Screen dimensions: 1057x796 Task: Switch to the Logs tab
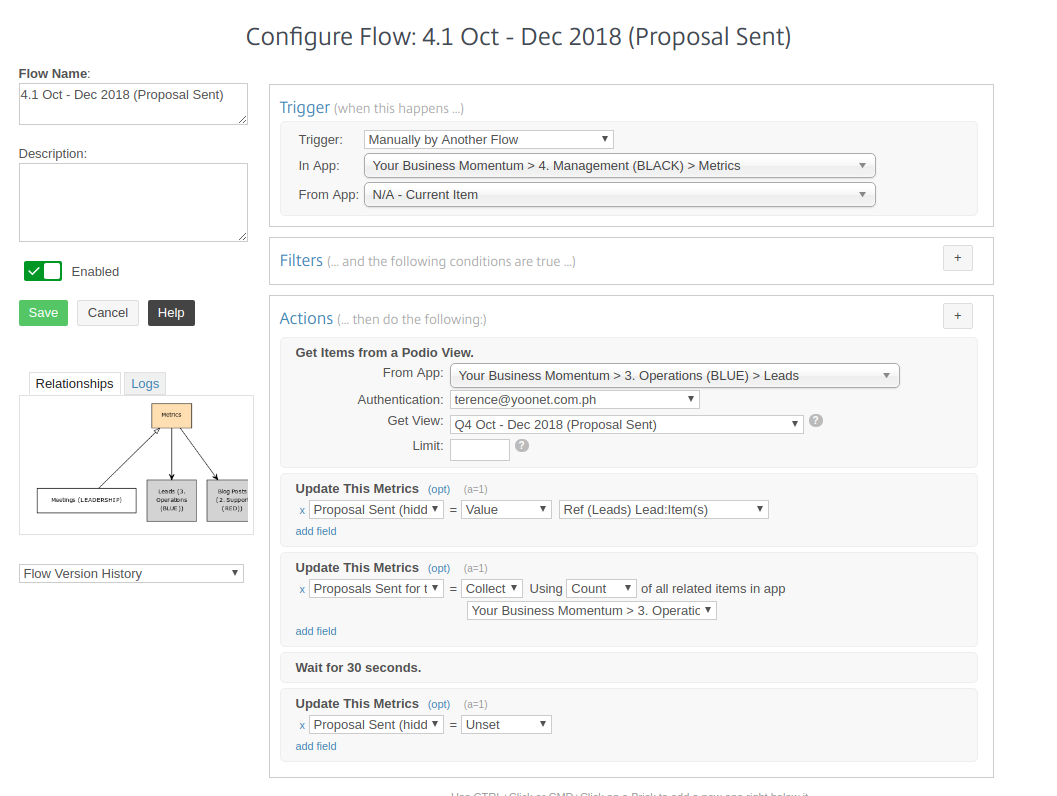click(145, 384)
